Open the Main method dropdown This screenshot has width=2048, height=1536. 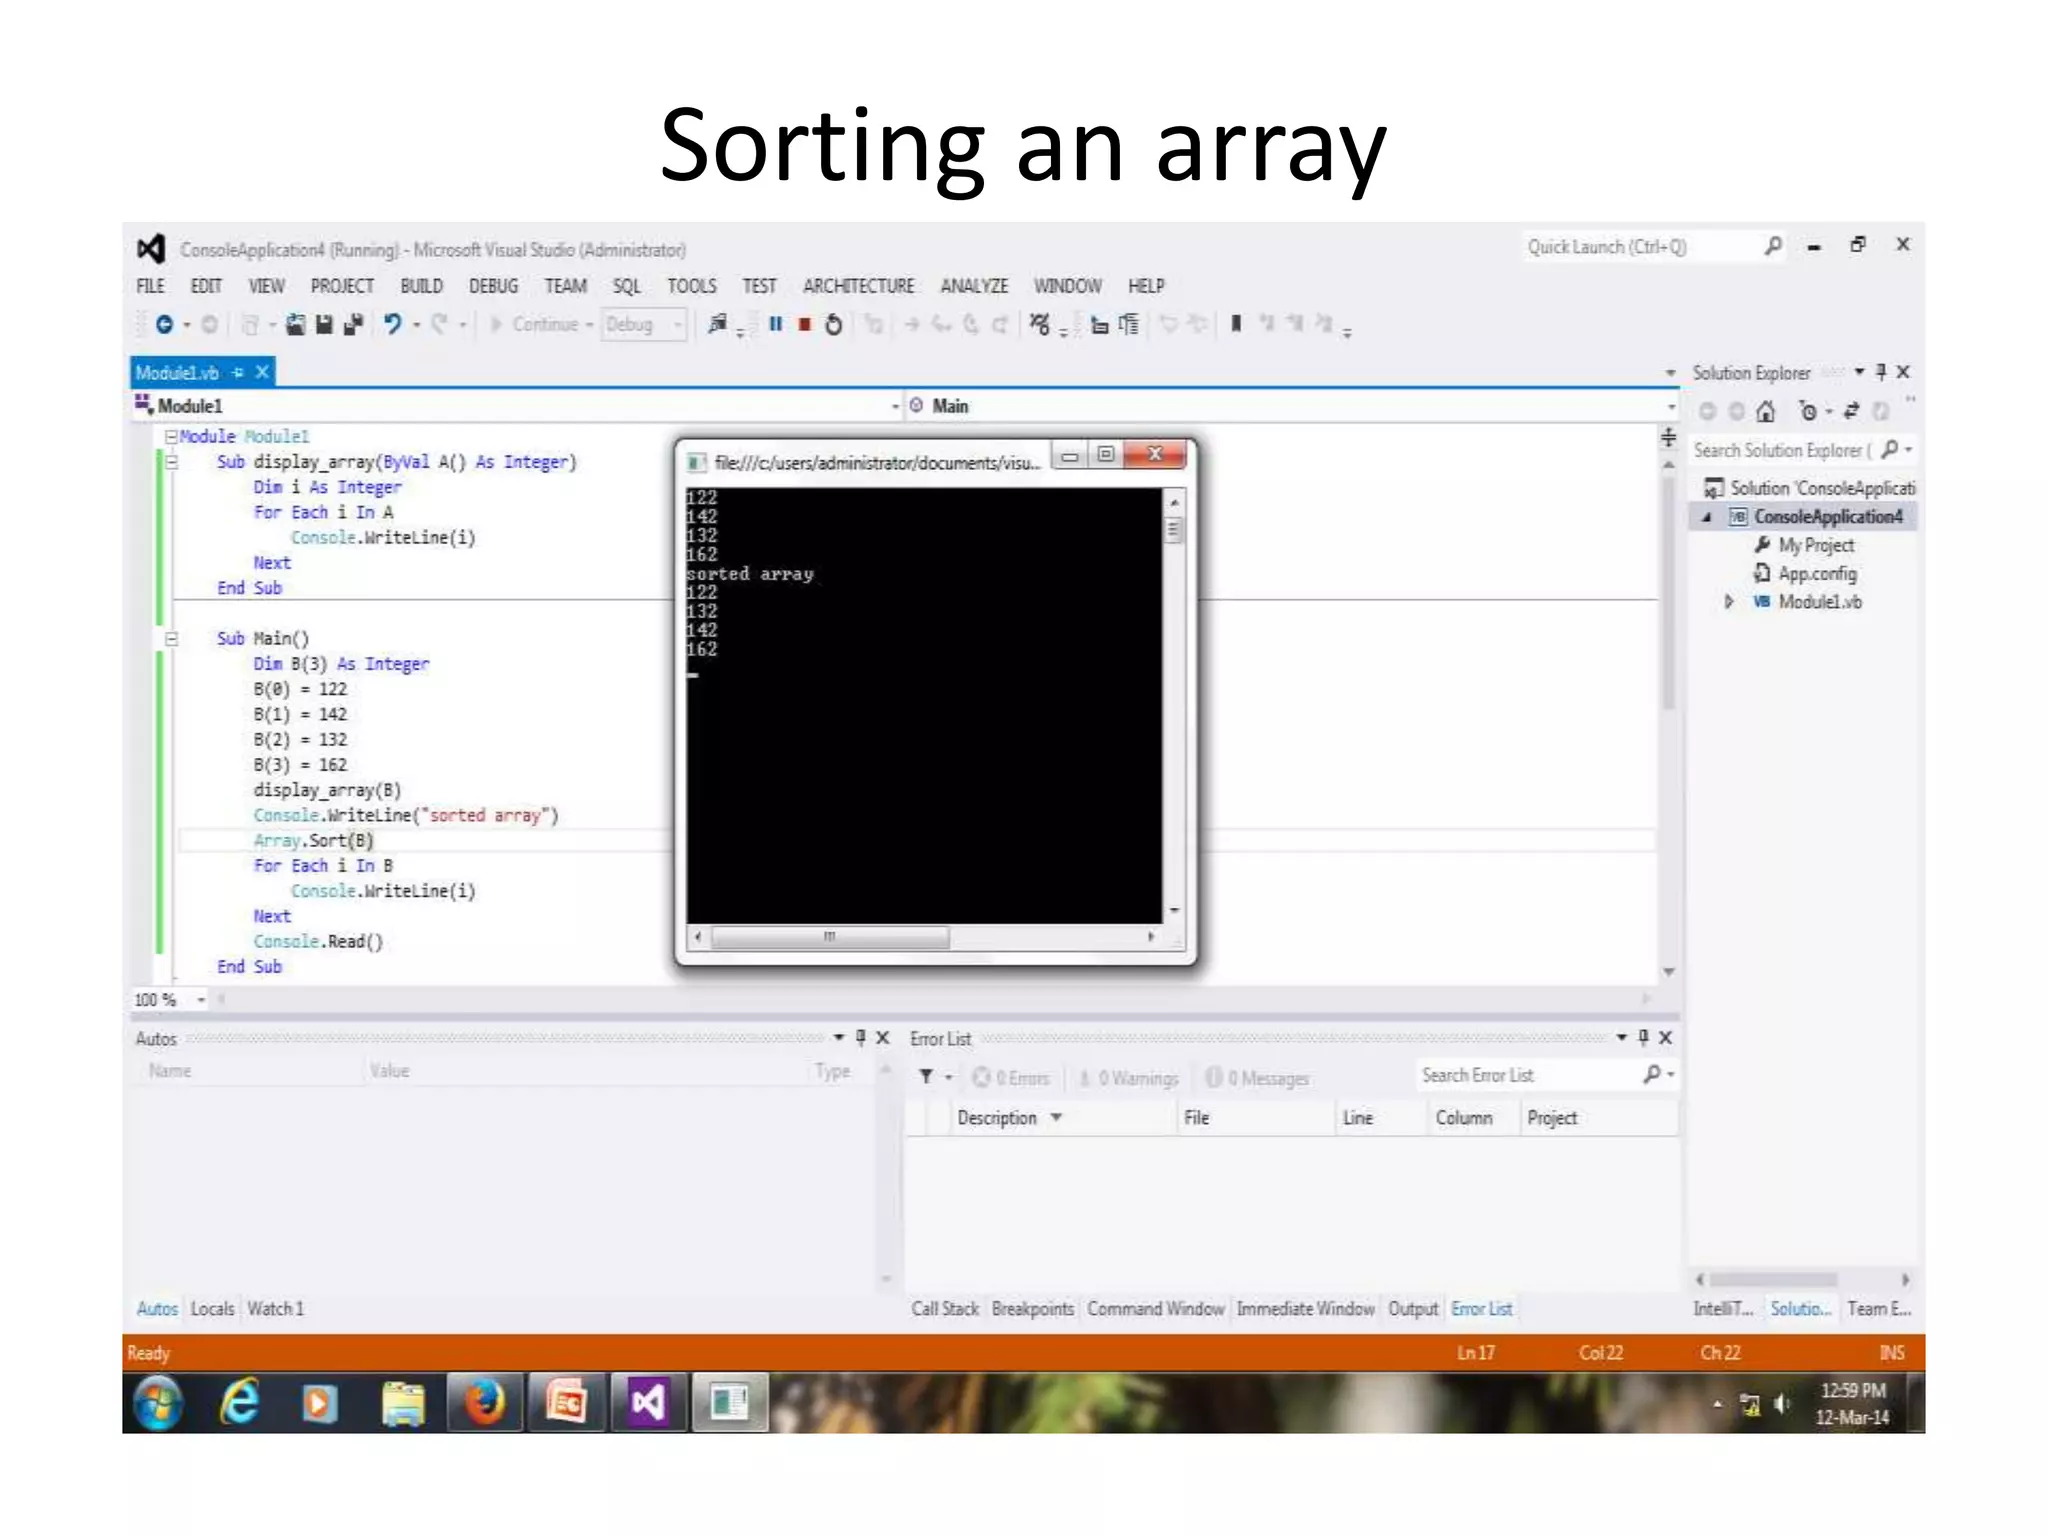point(1670,406)
